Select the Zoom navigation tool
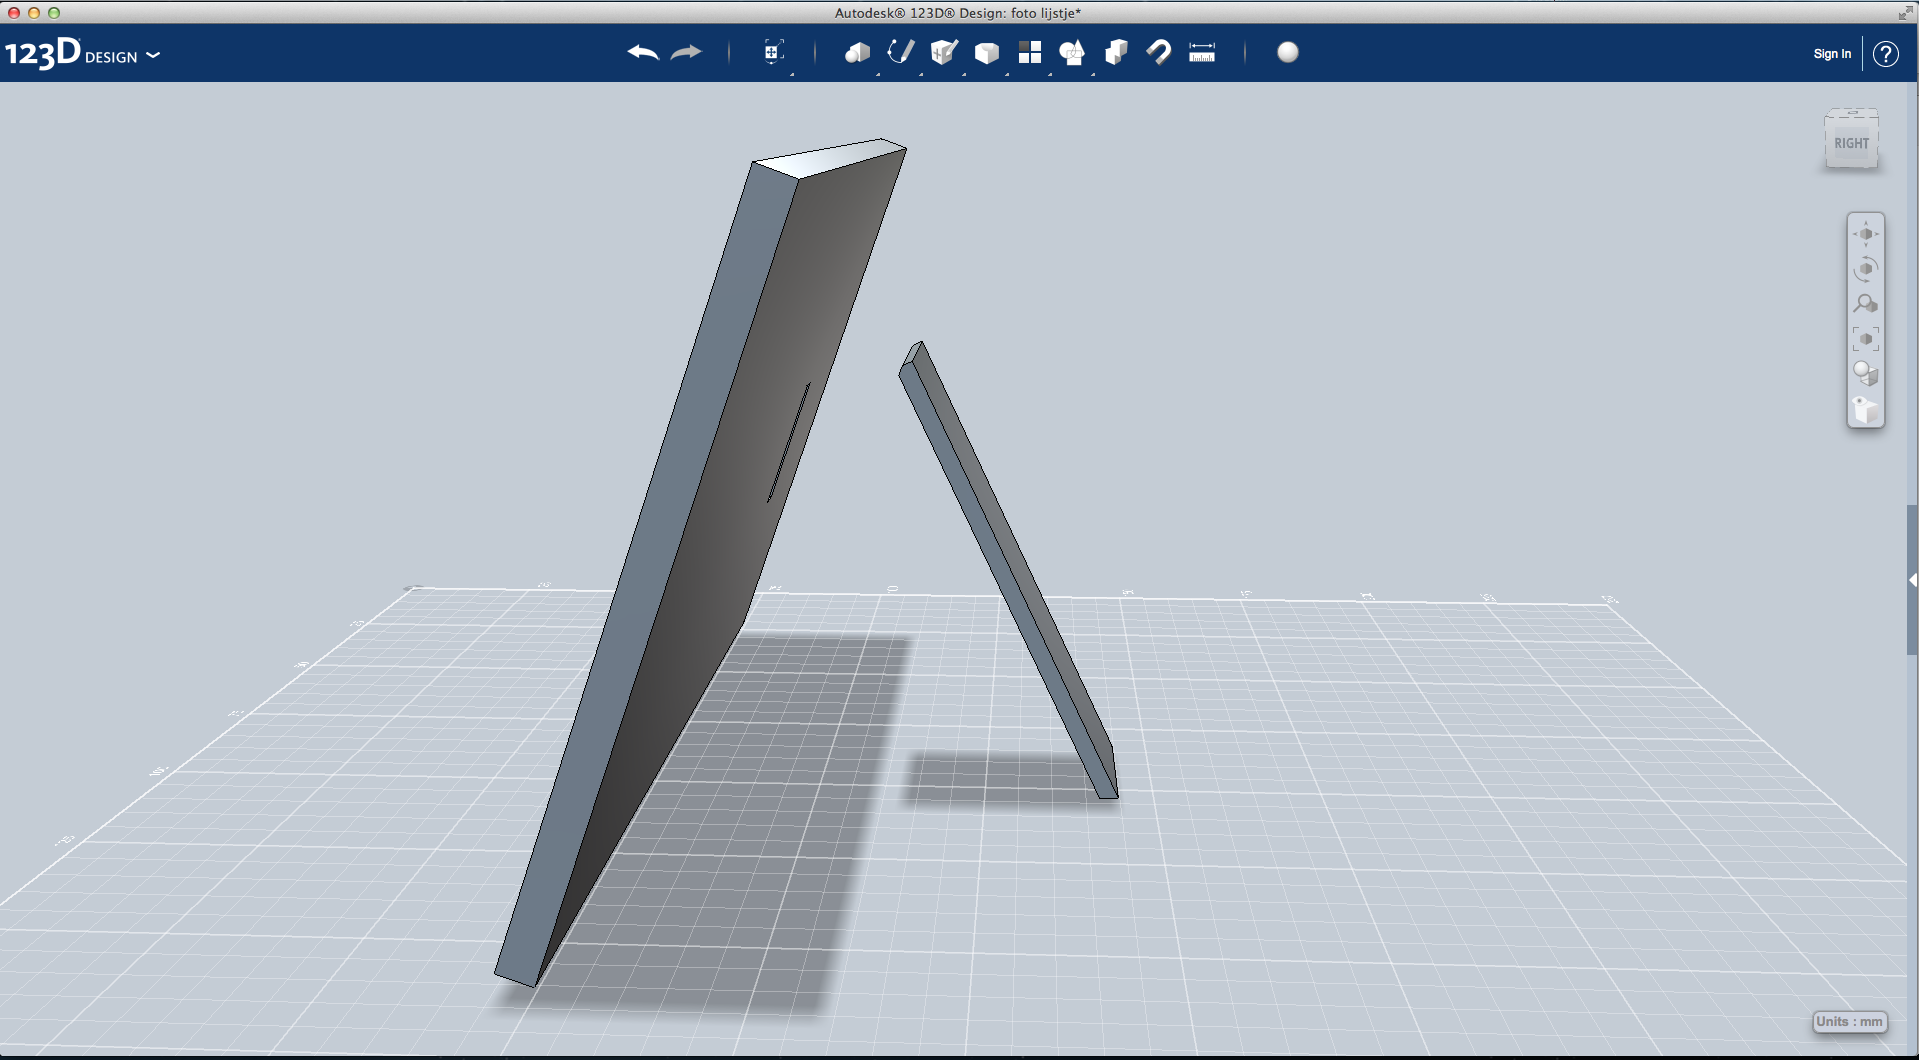This screenshot has height=1060, width=1919. pos(1866,304)
